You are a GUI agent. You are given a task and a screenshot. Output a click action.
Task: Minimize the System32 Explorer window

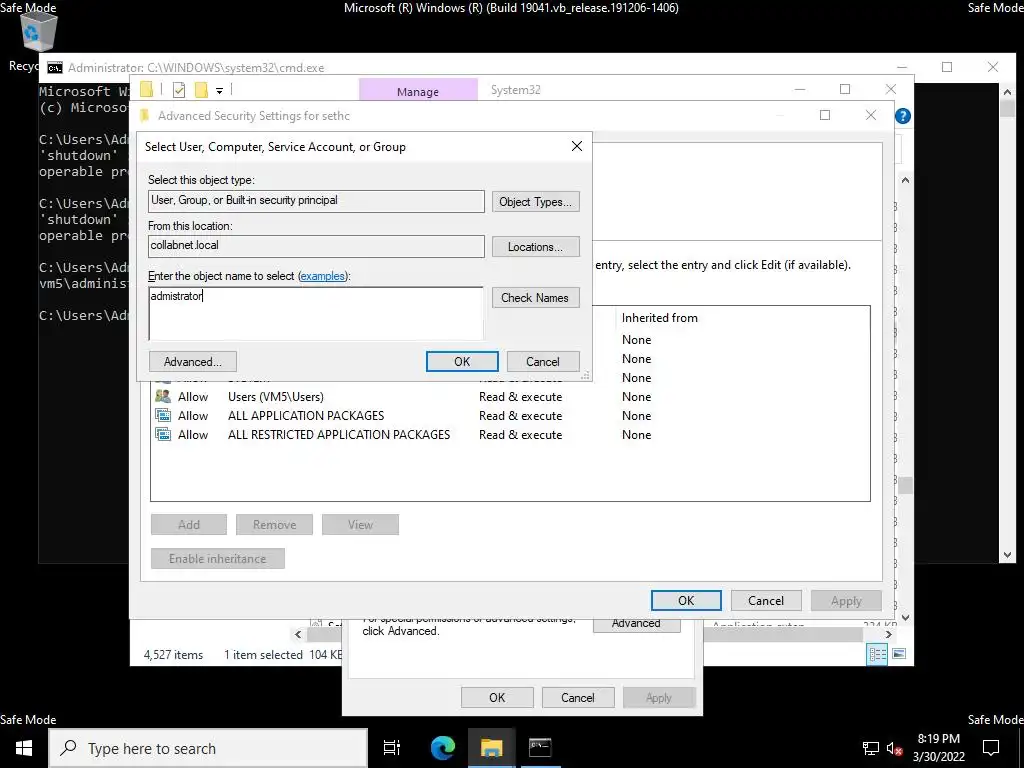pyautogui.click(x=800, y=89)
